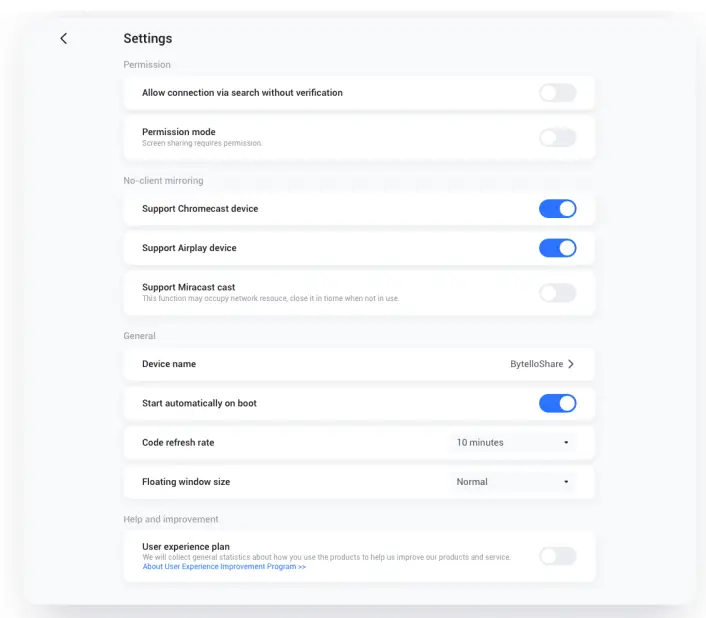This screenshot has width=706, height=618.
Task: Click the Permission mode row label
Action: pyautogui.click(x=179, y=132)
